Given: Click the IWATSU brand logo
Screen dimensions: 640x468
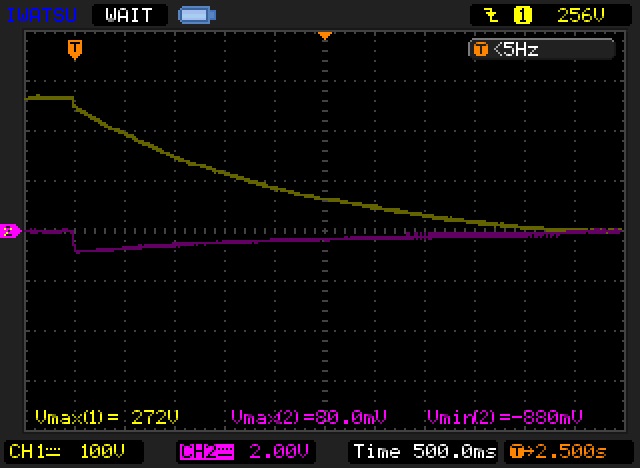Looking at the screenshot, I should 42,16.
